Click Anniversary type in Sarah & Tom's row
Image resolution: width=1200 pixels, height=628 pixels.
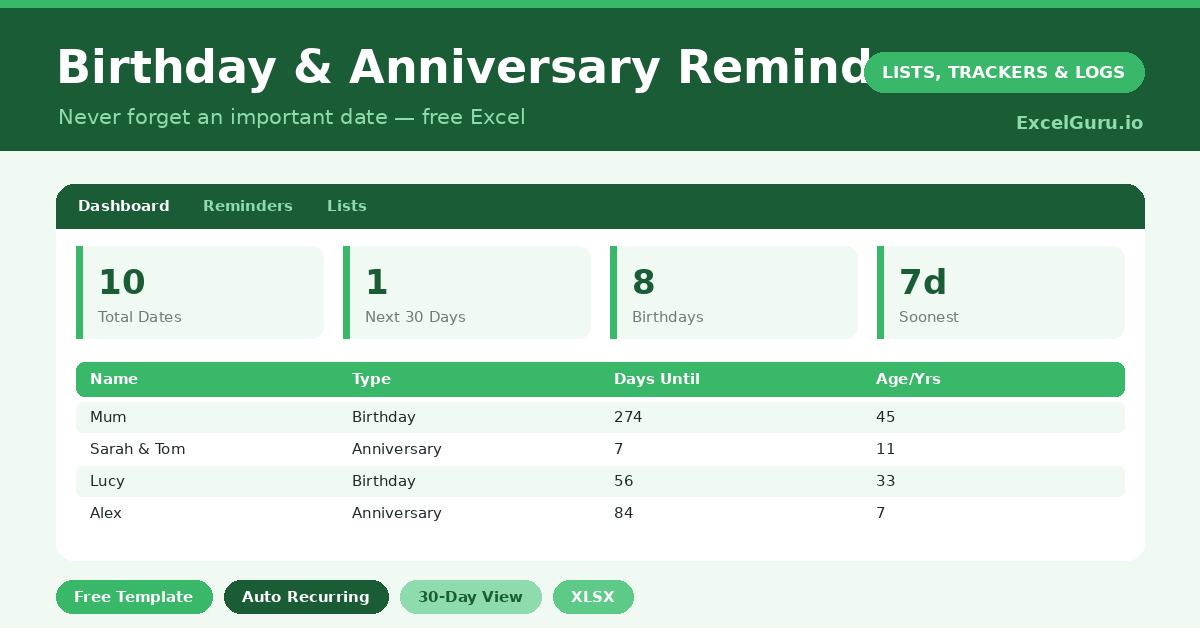coord(397,449)
